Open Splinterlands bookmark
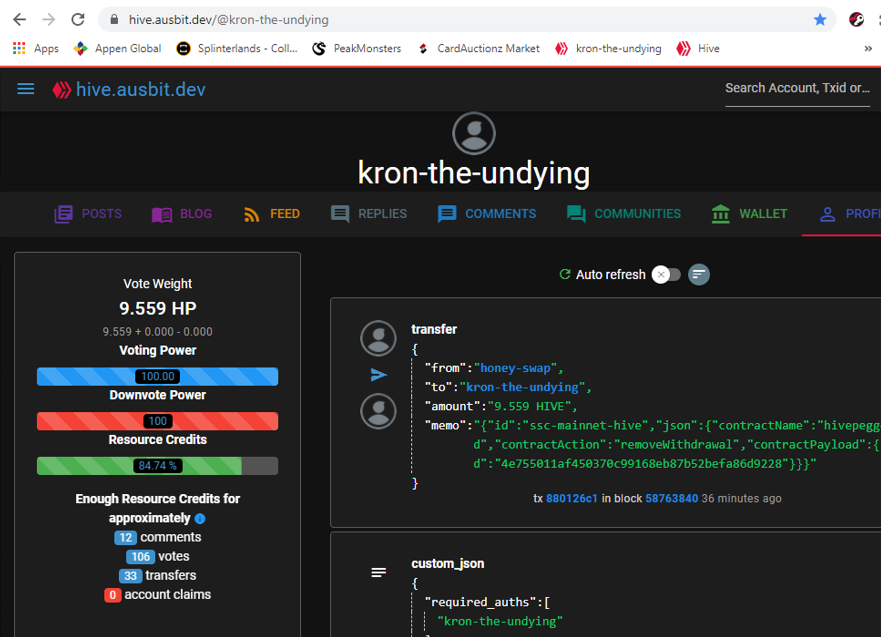 [x=237, y=49]
